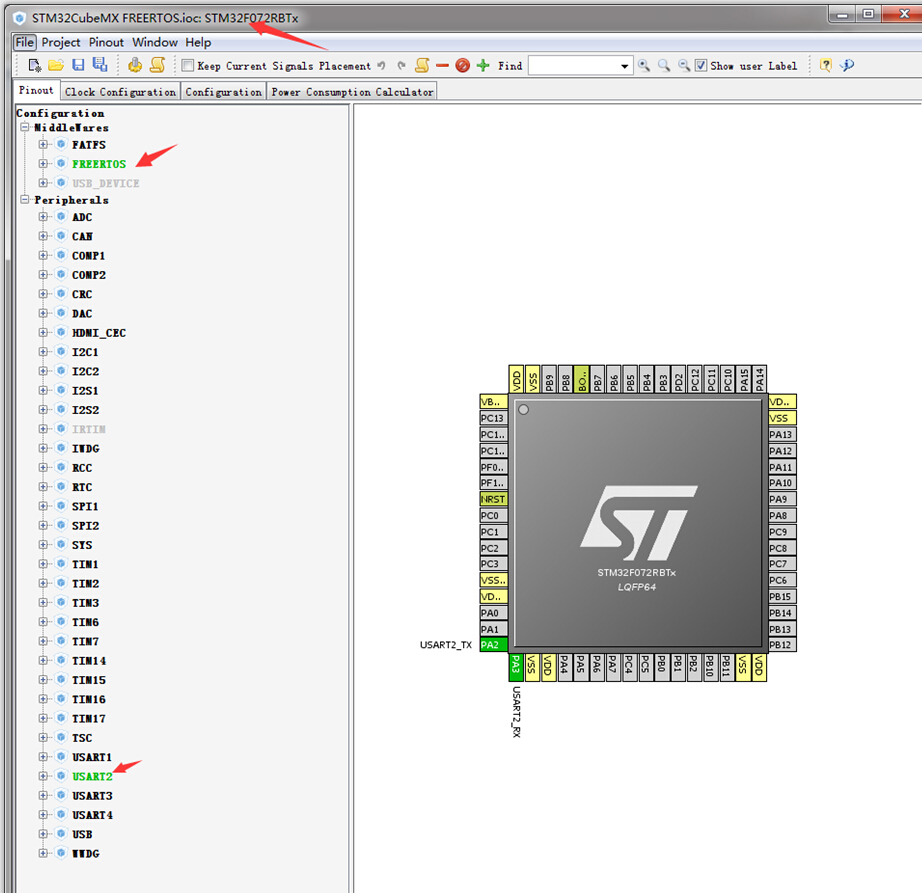The image size is (922, 893).
Task: Expand the USART2 tree node
Action: point(43,776)
